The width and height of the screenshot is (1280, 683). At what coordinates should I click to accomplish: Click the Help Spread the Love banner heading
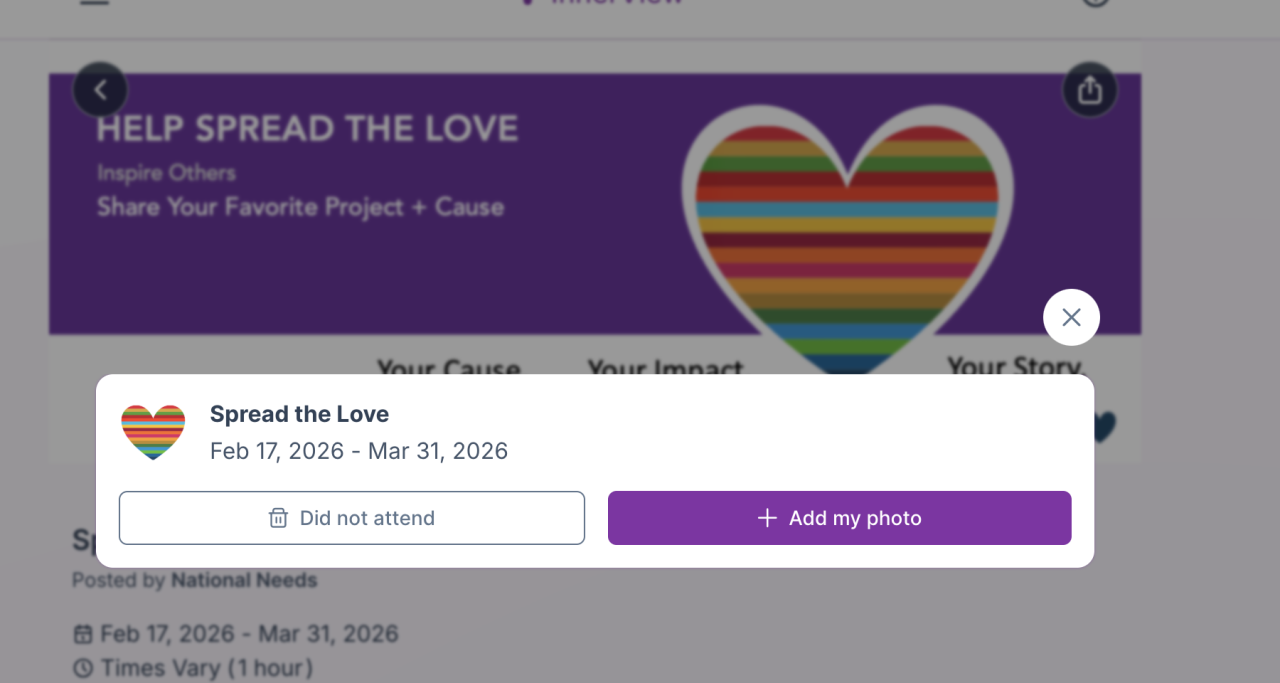[307, 129]
